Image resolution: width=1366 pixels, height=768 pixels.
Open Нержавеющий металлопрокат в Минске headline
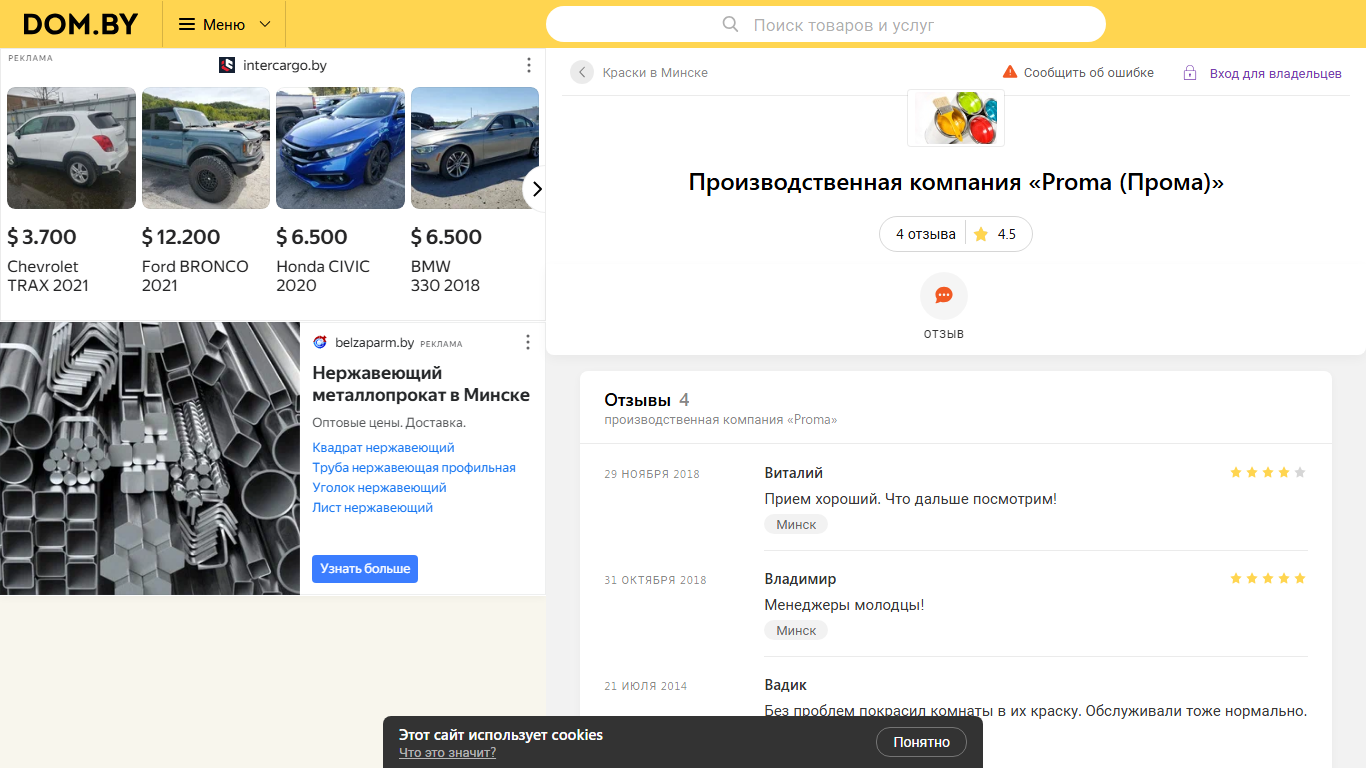(x=421, y=384)
